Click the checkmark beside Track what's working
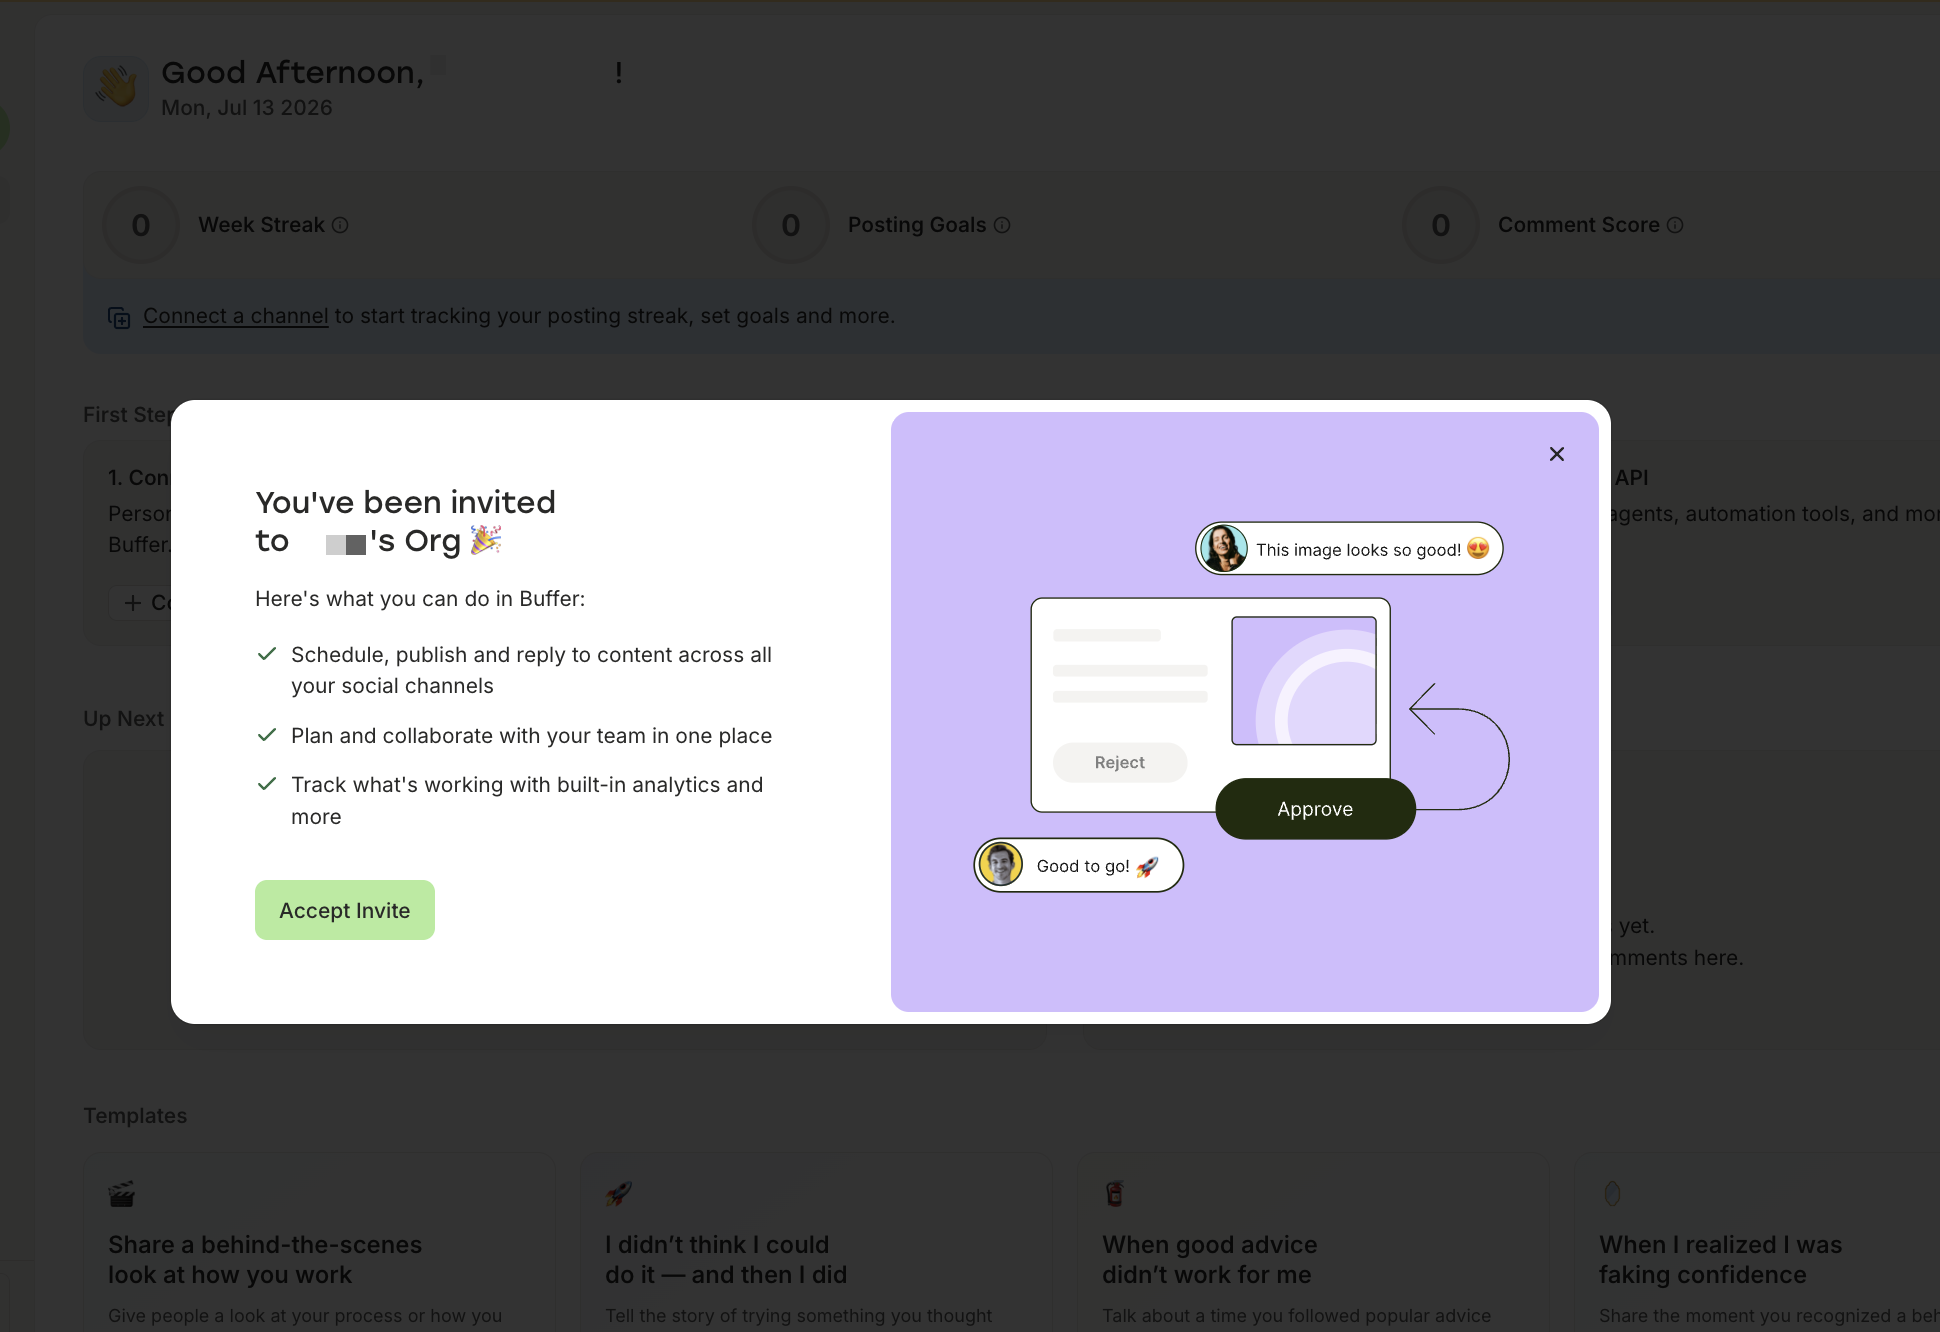Image resolution: width=1940 pixels, height=1332 pixels. tap(267, 784)
